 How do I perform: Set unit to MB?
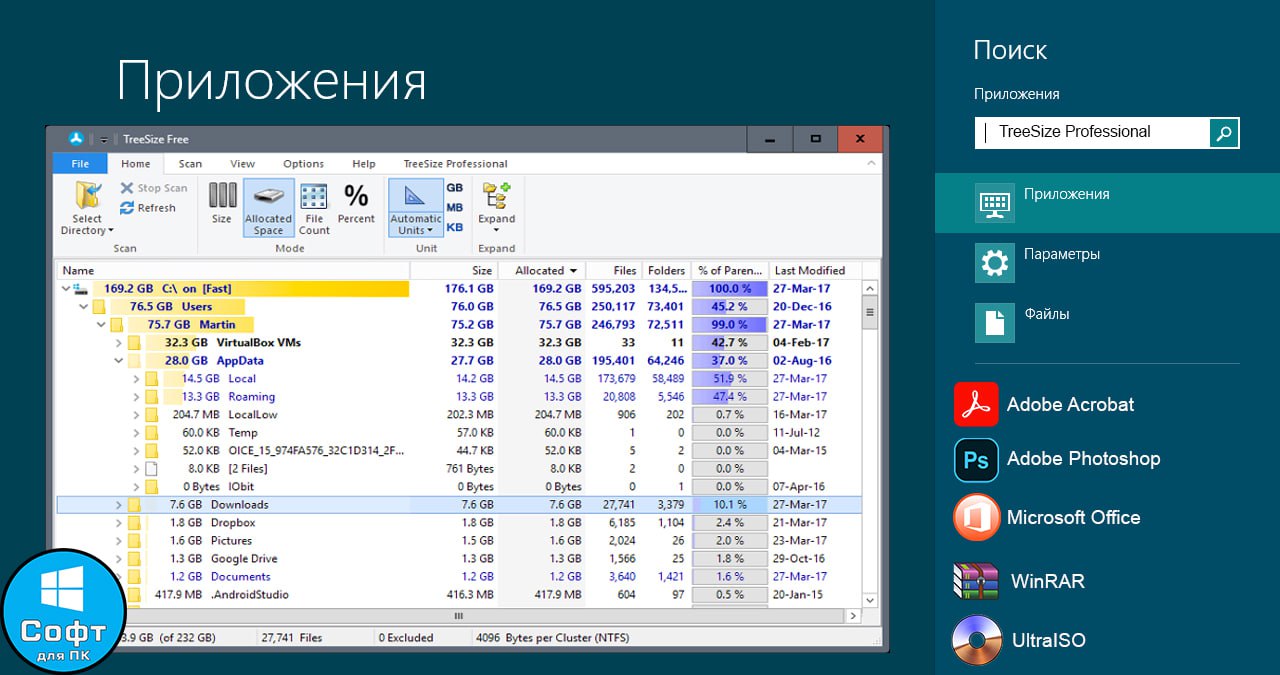pyautogui.click(x=455, y=208)
